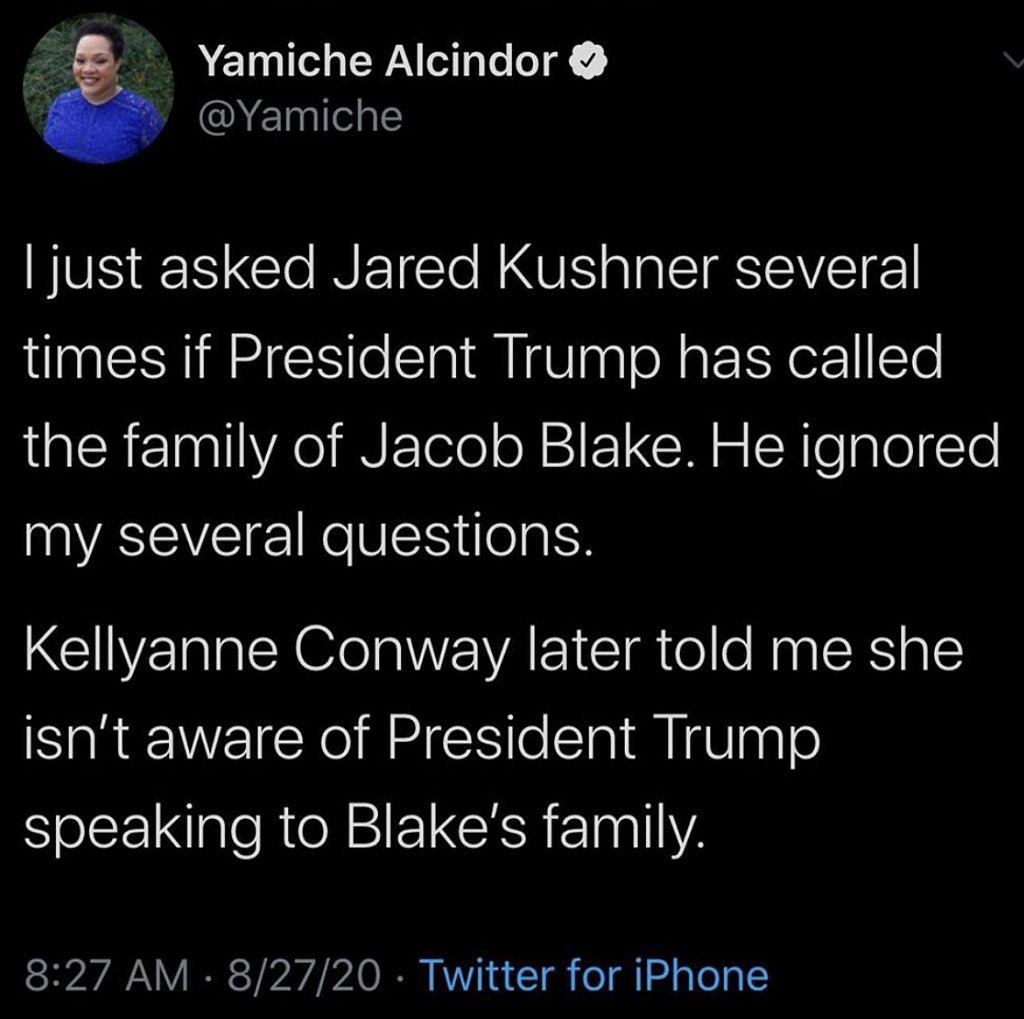Click the @Yamiche handle
This screenshot has height=1019, width=1024.
click(300, 117)
